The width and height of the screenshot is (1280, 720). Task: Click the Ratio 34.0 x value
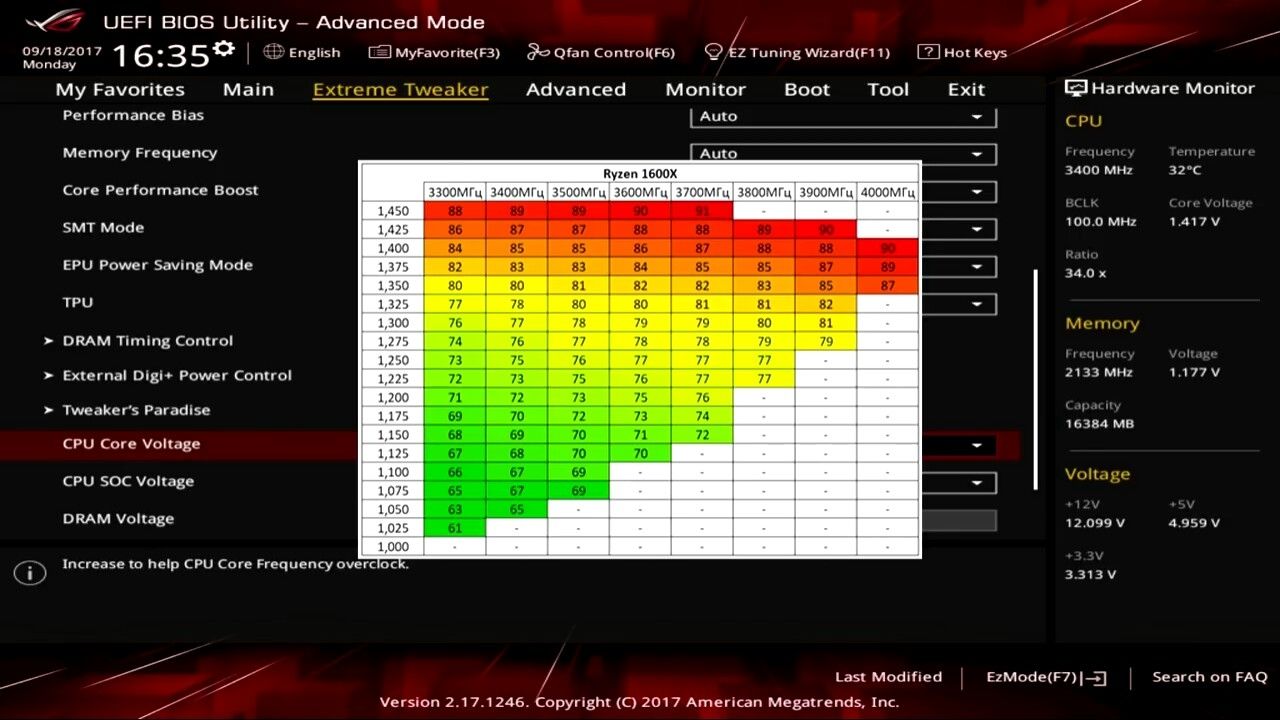1085,273
